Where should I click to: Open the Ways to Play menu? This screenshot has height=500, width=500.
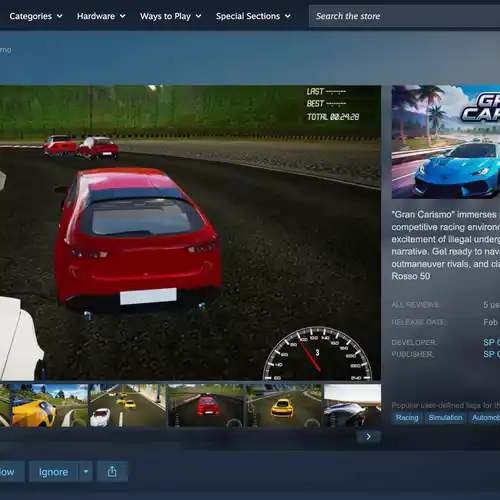coord(170,16)
